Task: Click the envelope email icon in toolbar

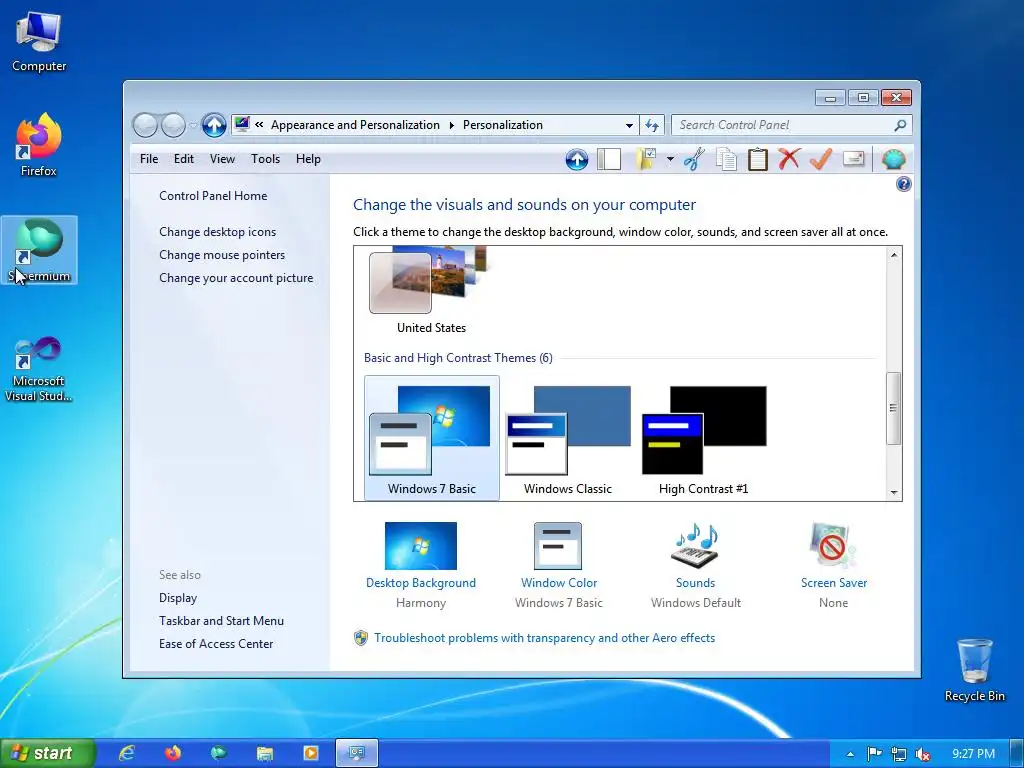Action: point(854,159)
